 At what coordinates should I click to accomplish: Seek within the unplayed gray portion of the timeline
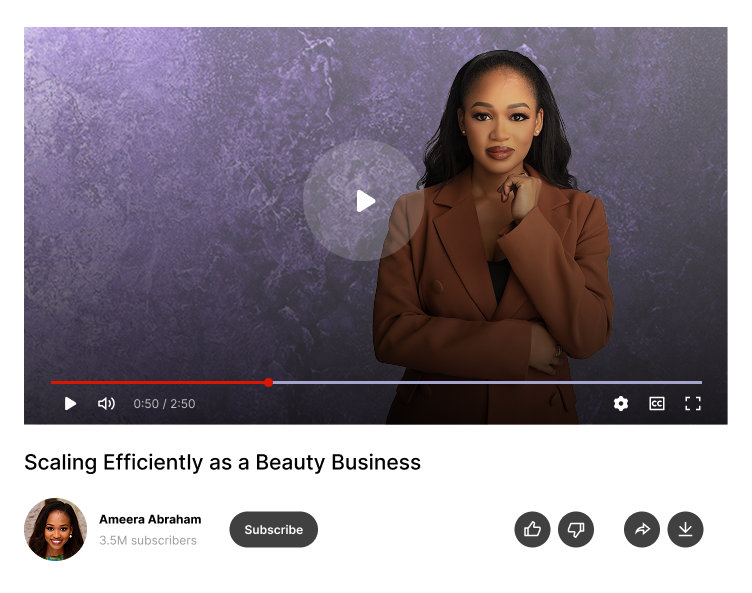[487, 382]
